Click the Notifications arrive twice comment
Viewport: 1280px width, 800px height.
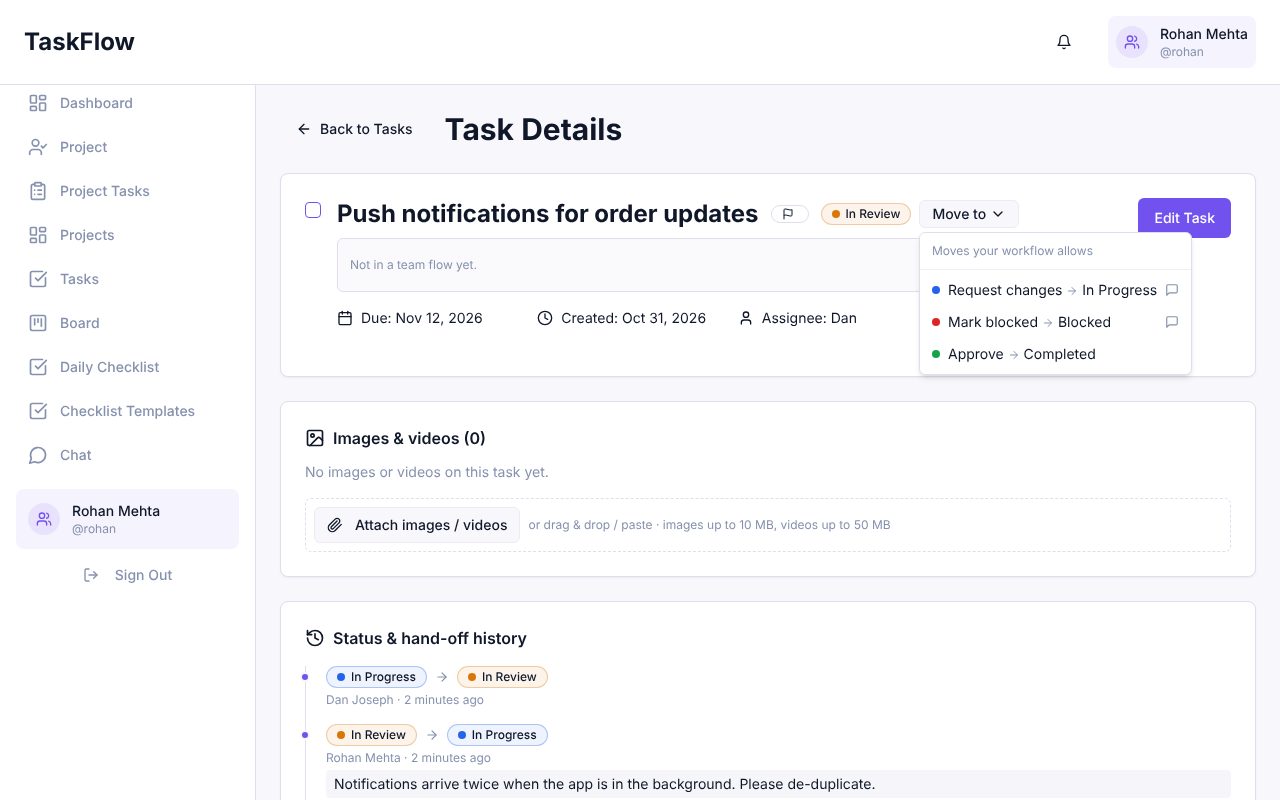click(778, 784)
